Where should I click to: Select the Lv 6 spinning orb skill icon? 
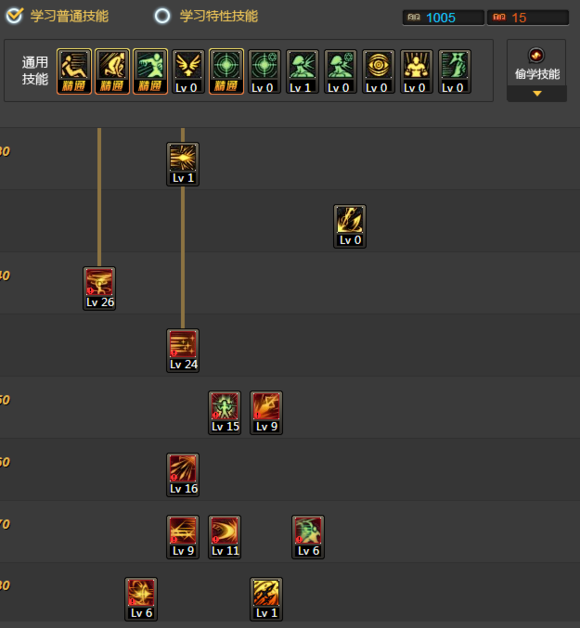click(141, 599)
